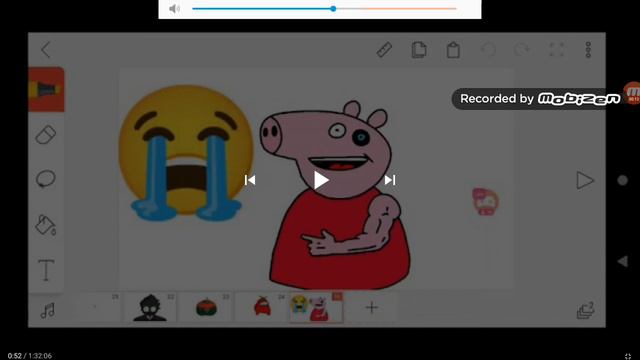Image resolution: width=640 pixels, height=360 pixels.
Task: Click the pink sticker on canvas
Action: (x=485, y=201)
